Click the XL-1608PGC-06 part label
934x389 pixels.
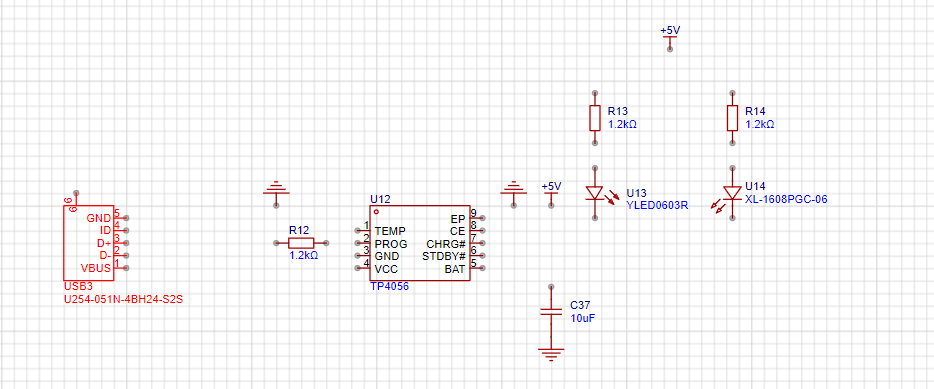click(786, 199)
